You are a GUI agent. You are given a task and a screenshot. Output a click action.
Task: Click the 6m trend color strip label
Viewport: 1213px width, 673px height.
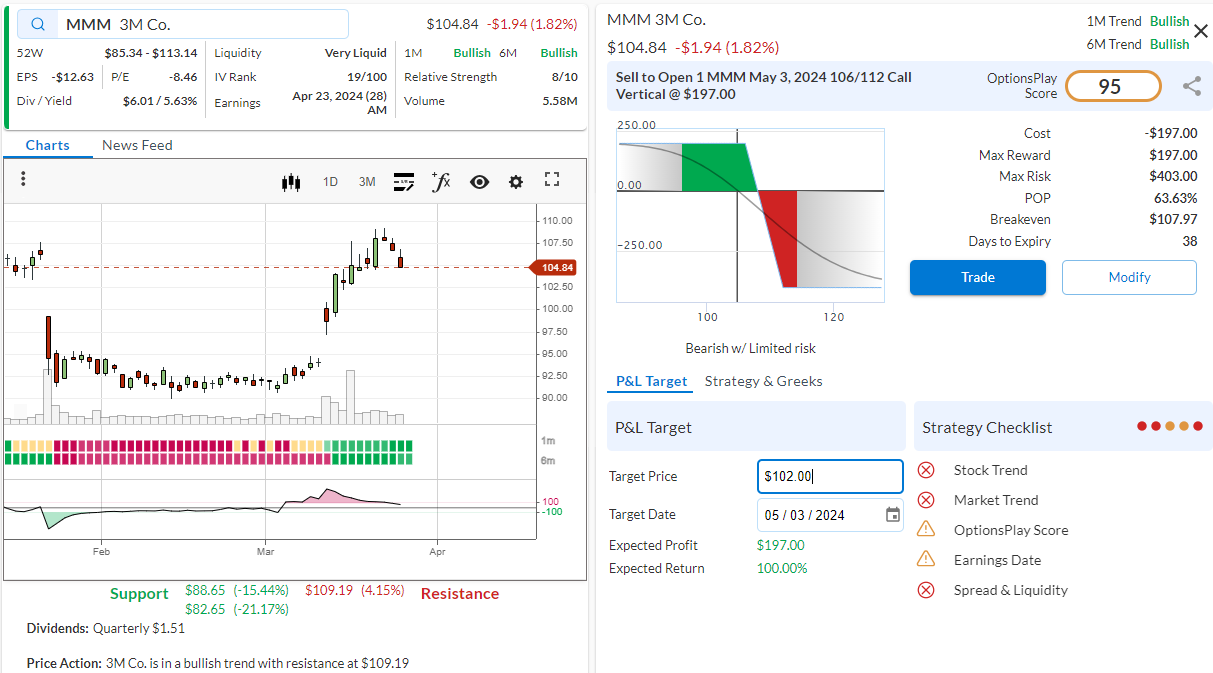(548, 461)
